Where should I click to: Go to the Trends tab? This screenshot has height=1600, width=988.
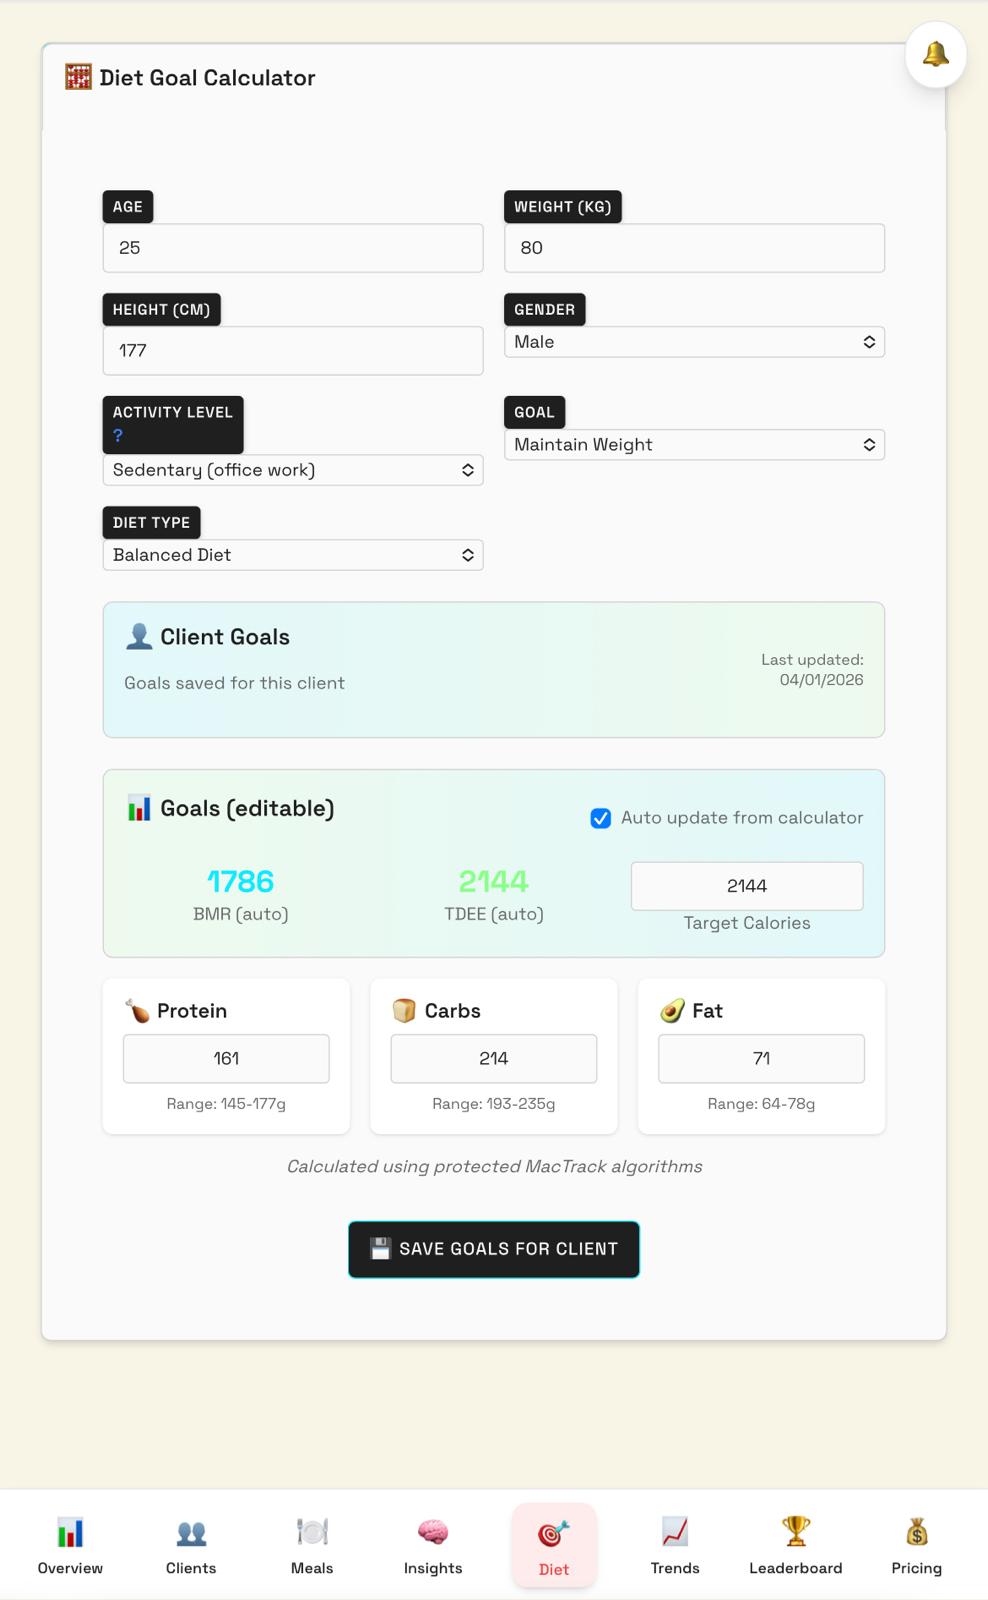[x=675, y=1545]
